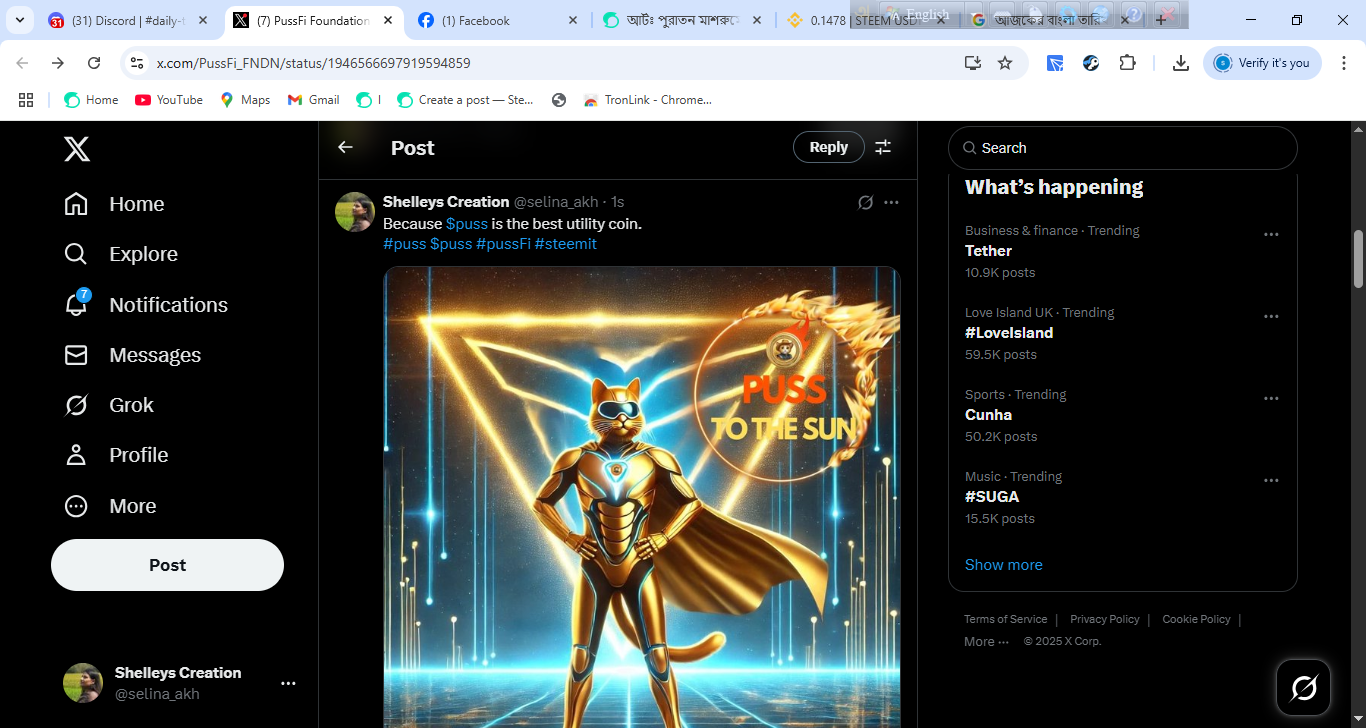Image resolution: width=1366 pixels, height=728 pixels.
Task: Click the X logo in the sidebar
Action: tap(77, 149)
